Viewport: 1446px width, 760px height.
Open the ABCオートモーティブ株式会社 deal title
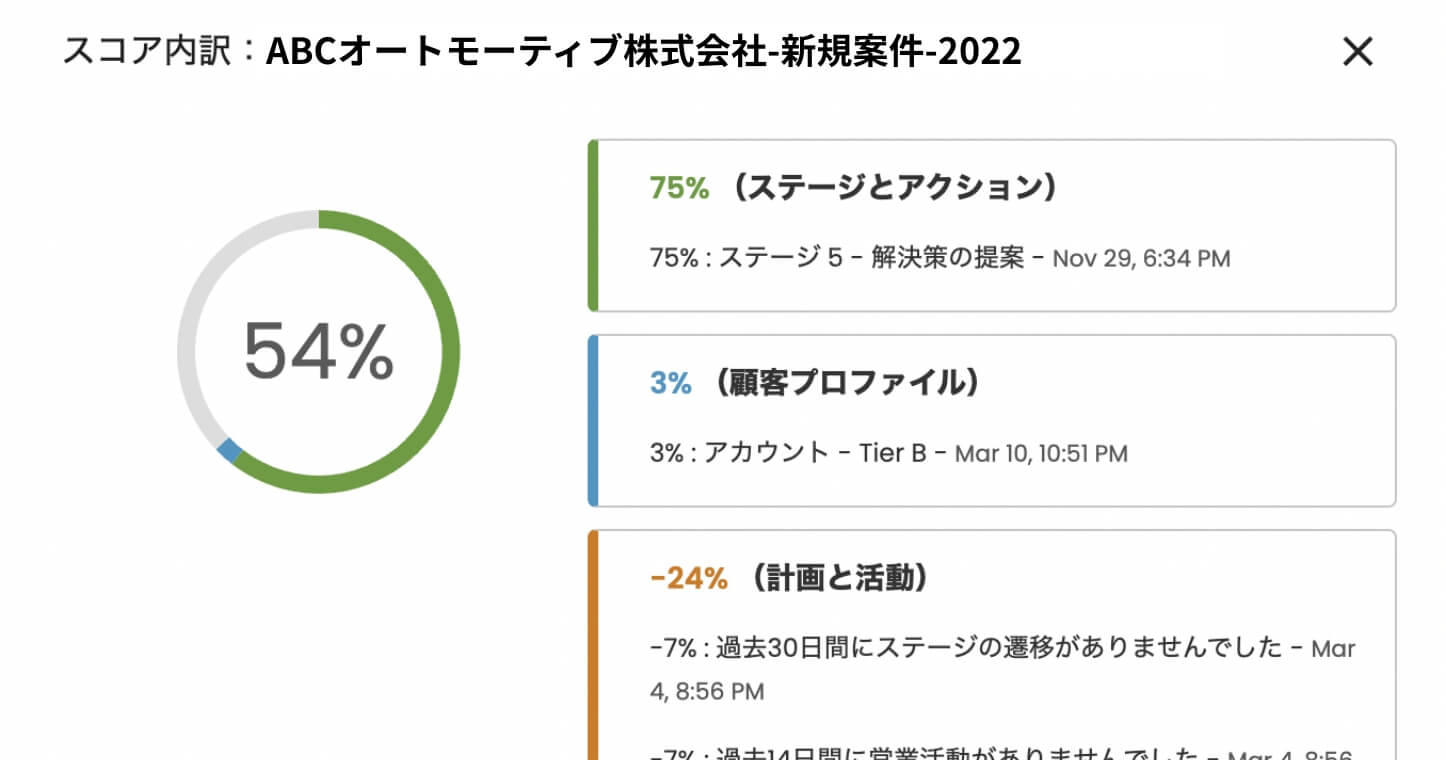(644, 54)
